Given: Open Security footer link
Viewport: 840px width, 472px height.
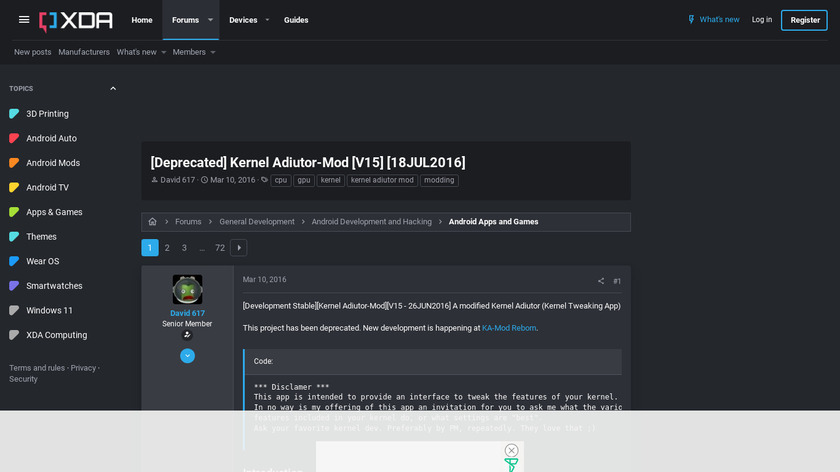Looking at the screenshot, I should (x=23, y=379).
